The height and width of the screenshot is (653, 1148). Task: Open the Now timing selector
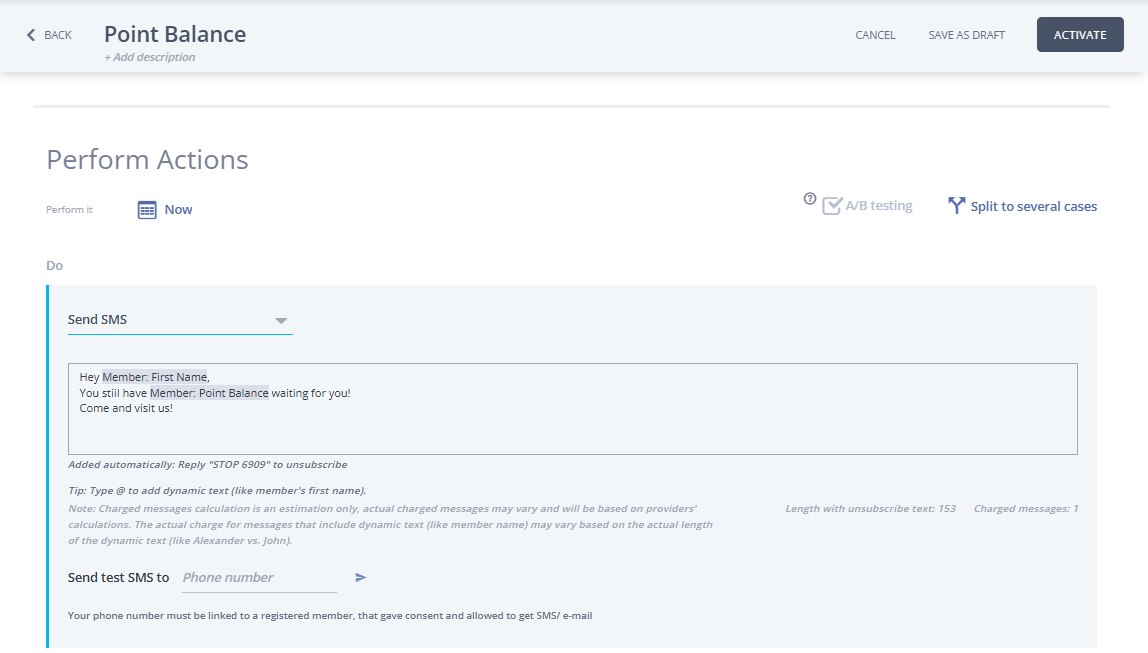coord(178,210)
